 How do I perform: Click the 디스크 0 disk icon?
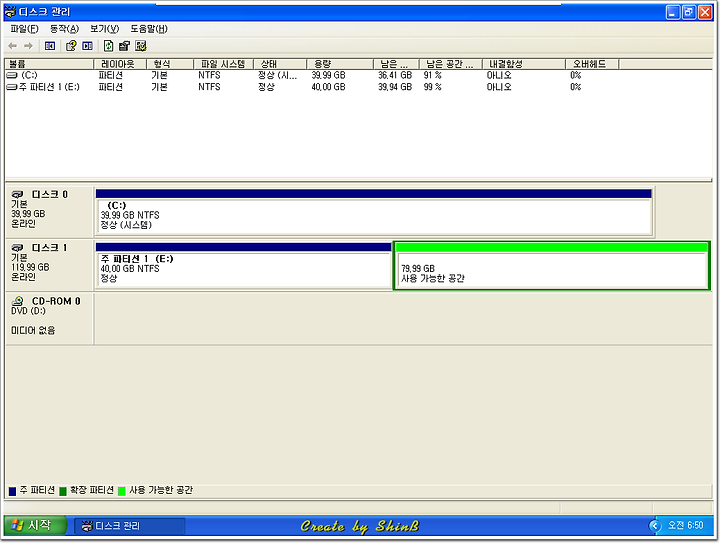[x=17, y=195]
